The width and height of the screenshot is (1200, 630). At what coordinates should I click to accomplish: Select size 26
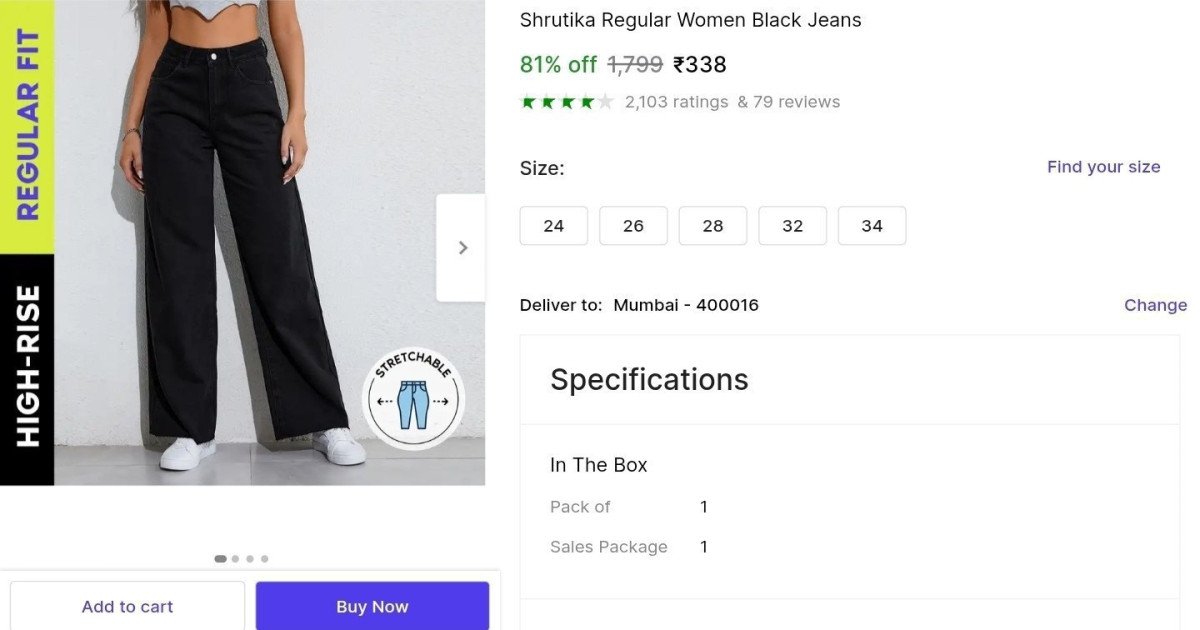click(x=633, y=226)
